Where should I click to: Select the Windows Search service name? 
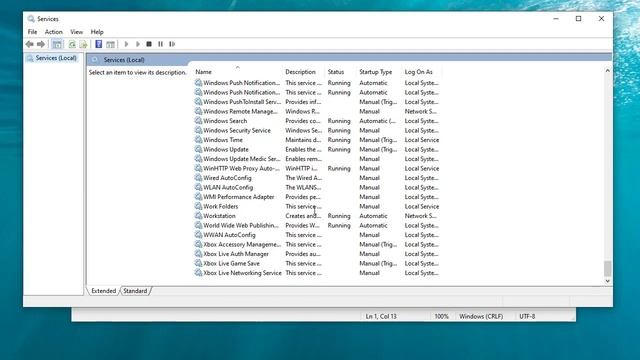pos(225,121)
